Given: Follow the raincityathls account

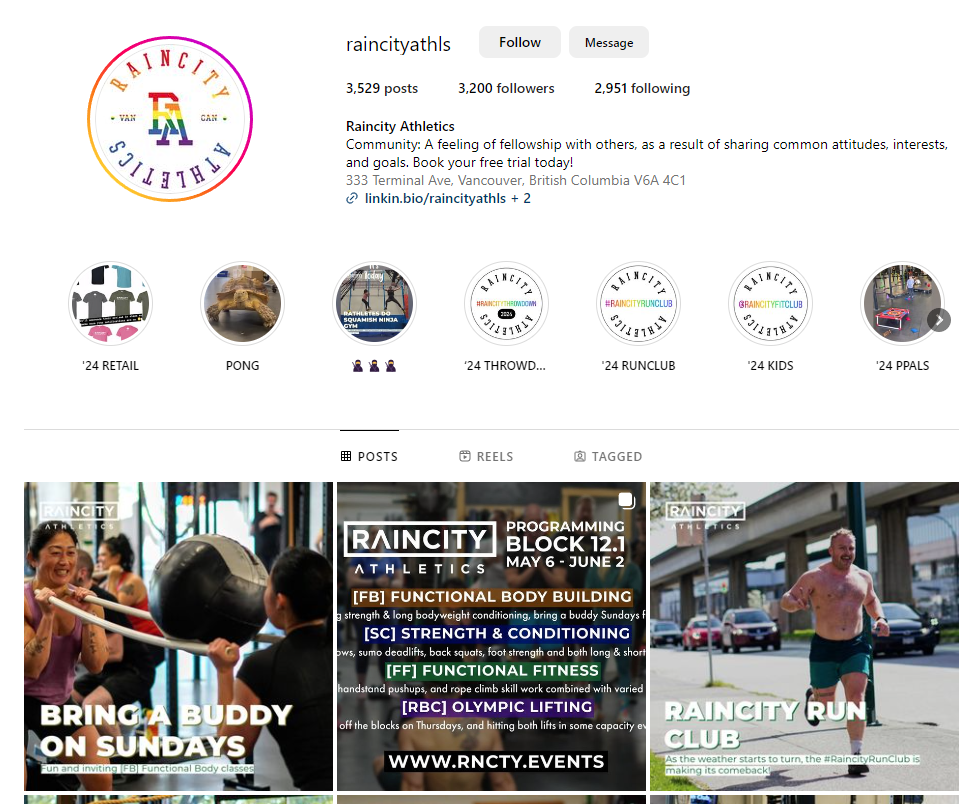Looking at the screenshot, I should pos(520,42).
